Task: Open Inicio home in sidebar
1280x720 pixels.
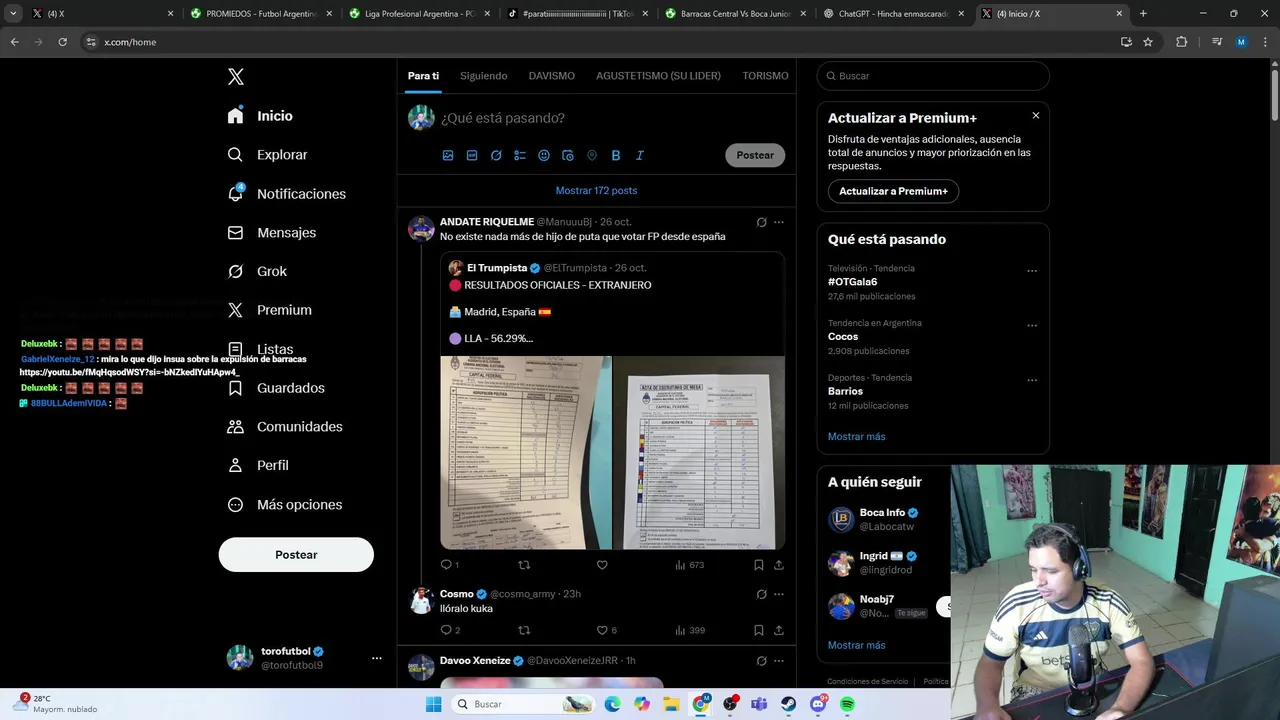Action: 260,116
